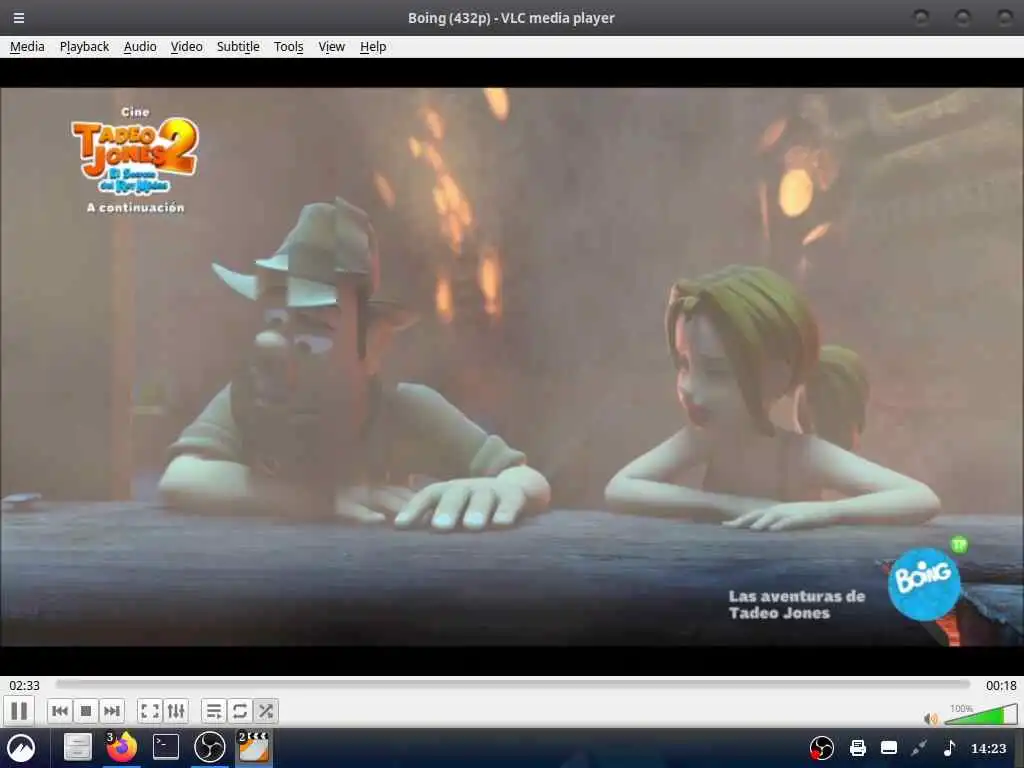The height and width of the screenshot is (768, 1024).
Task: Open the window menu hamburger icon
Action: (x=19, y=18)
